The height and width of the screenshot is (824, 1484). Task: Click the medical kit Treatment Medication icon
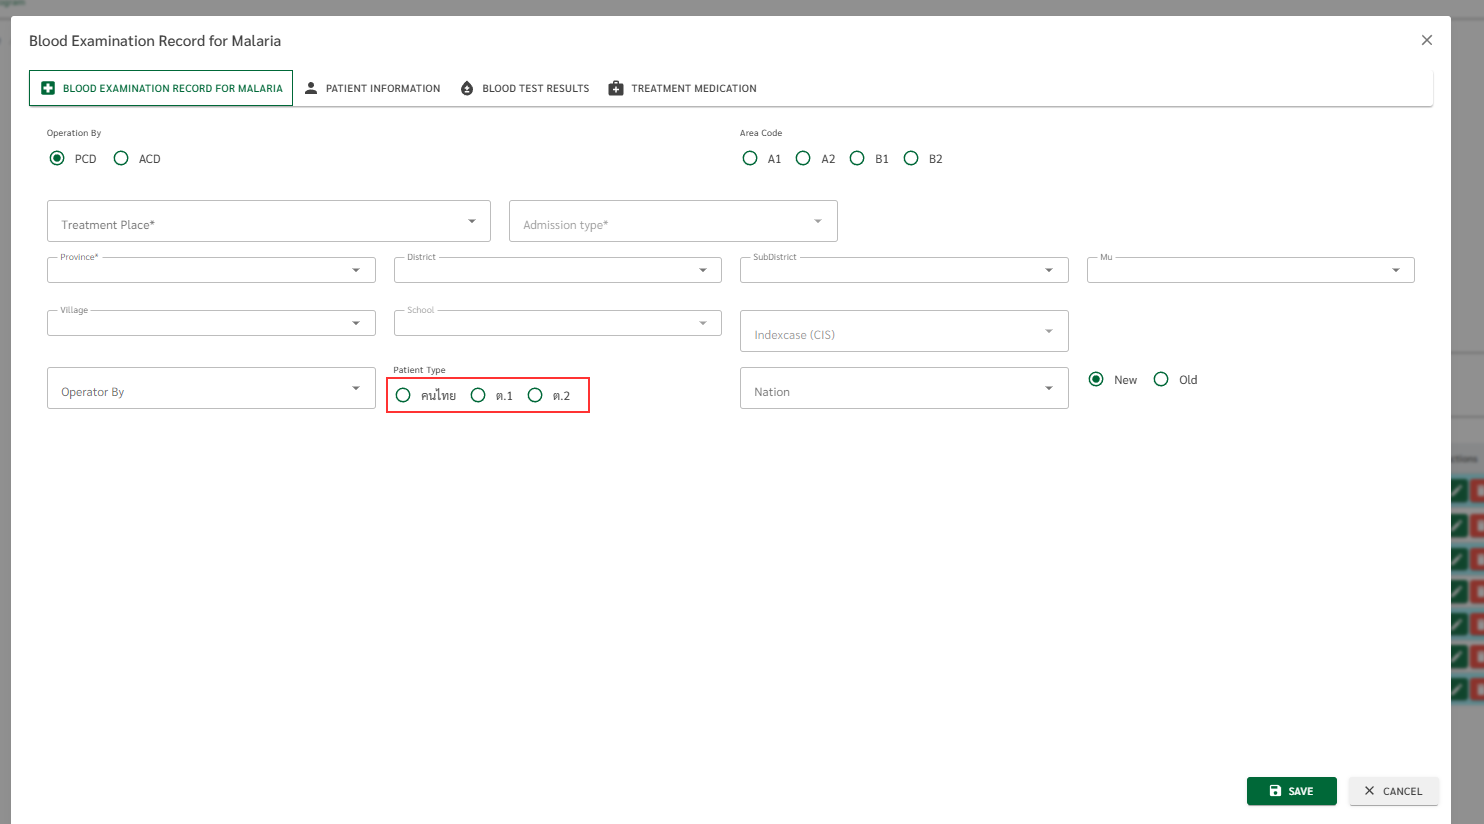616,88
